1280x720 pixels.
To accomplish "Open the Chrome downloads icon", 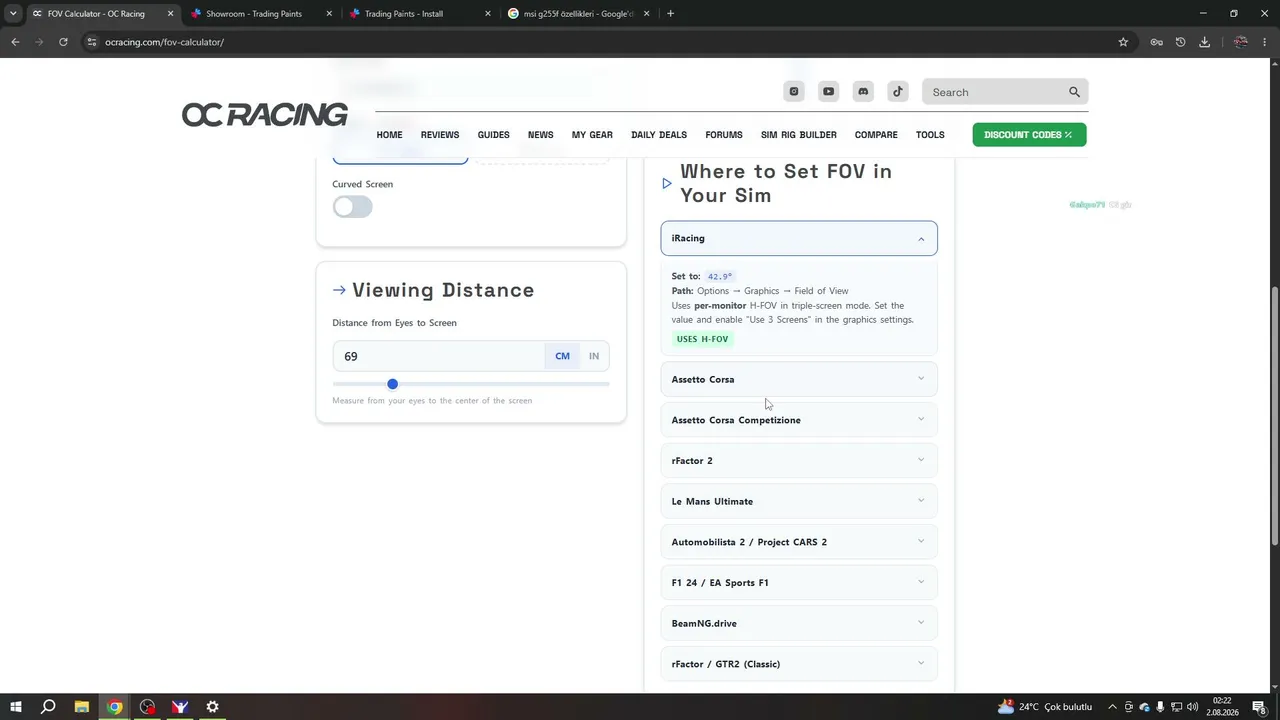I will tap(1204, 42).
